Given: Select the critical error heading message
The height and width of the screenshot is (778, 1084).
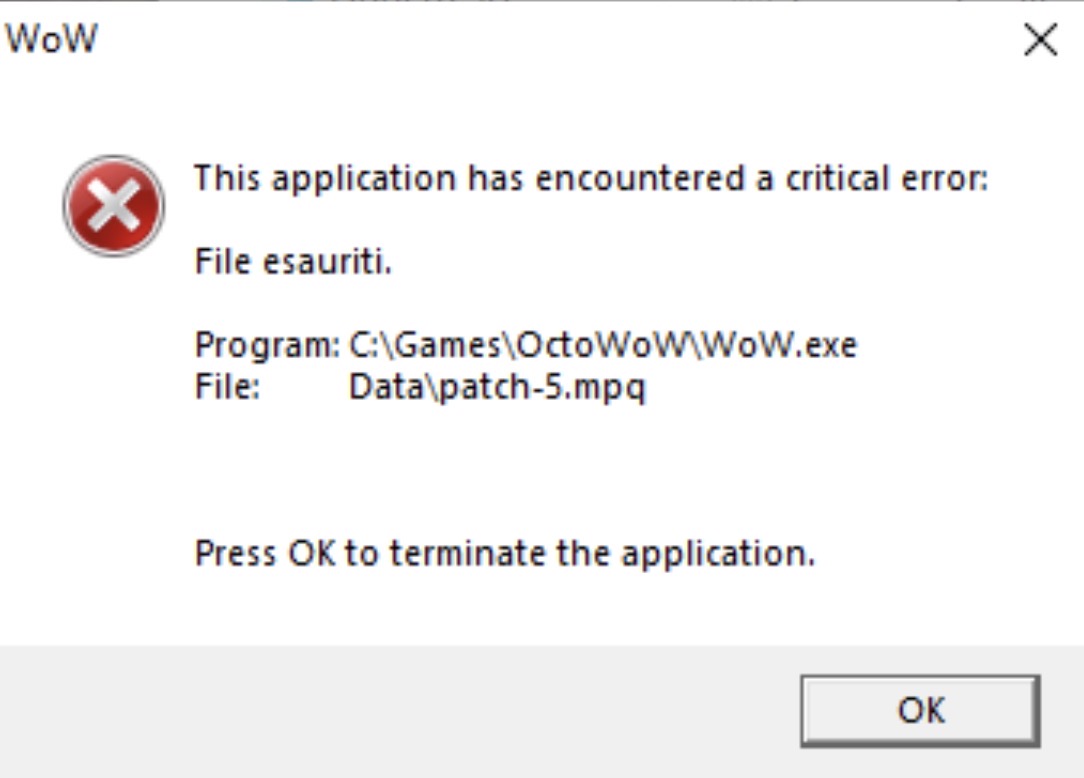Looking at the screenshot, I should coord(591,179).
